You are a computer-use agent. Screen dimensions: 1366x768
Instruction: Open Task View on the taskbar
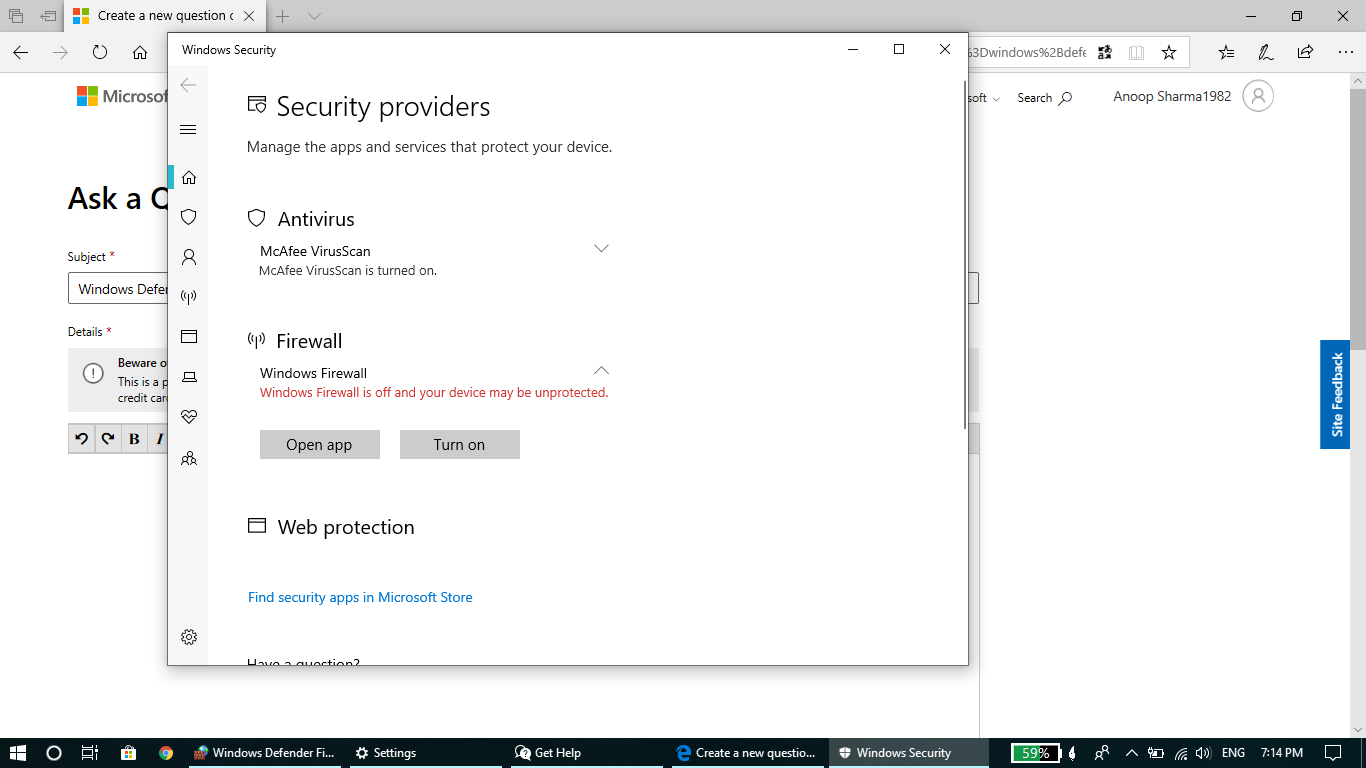point(90,753)
